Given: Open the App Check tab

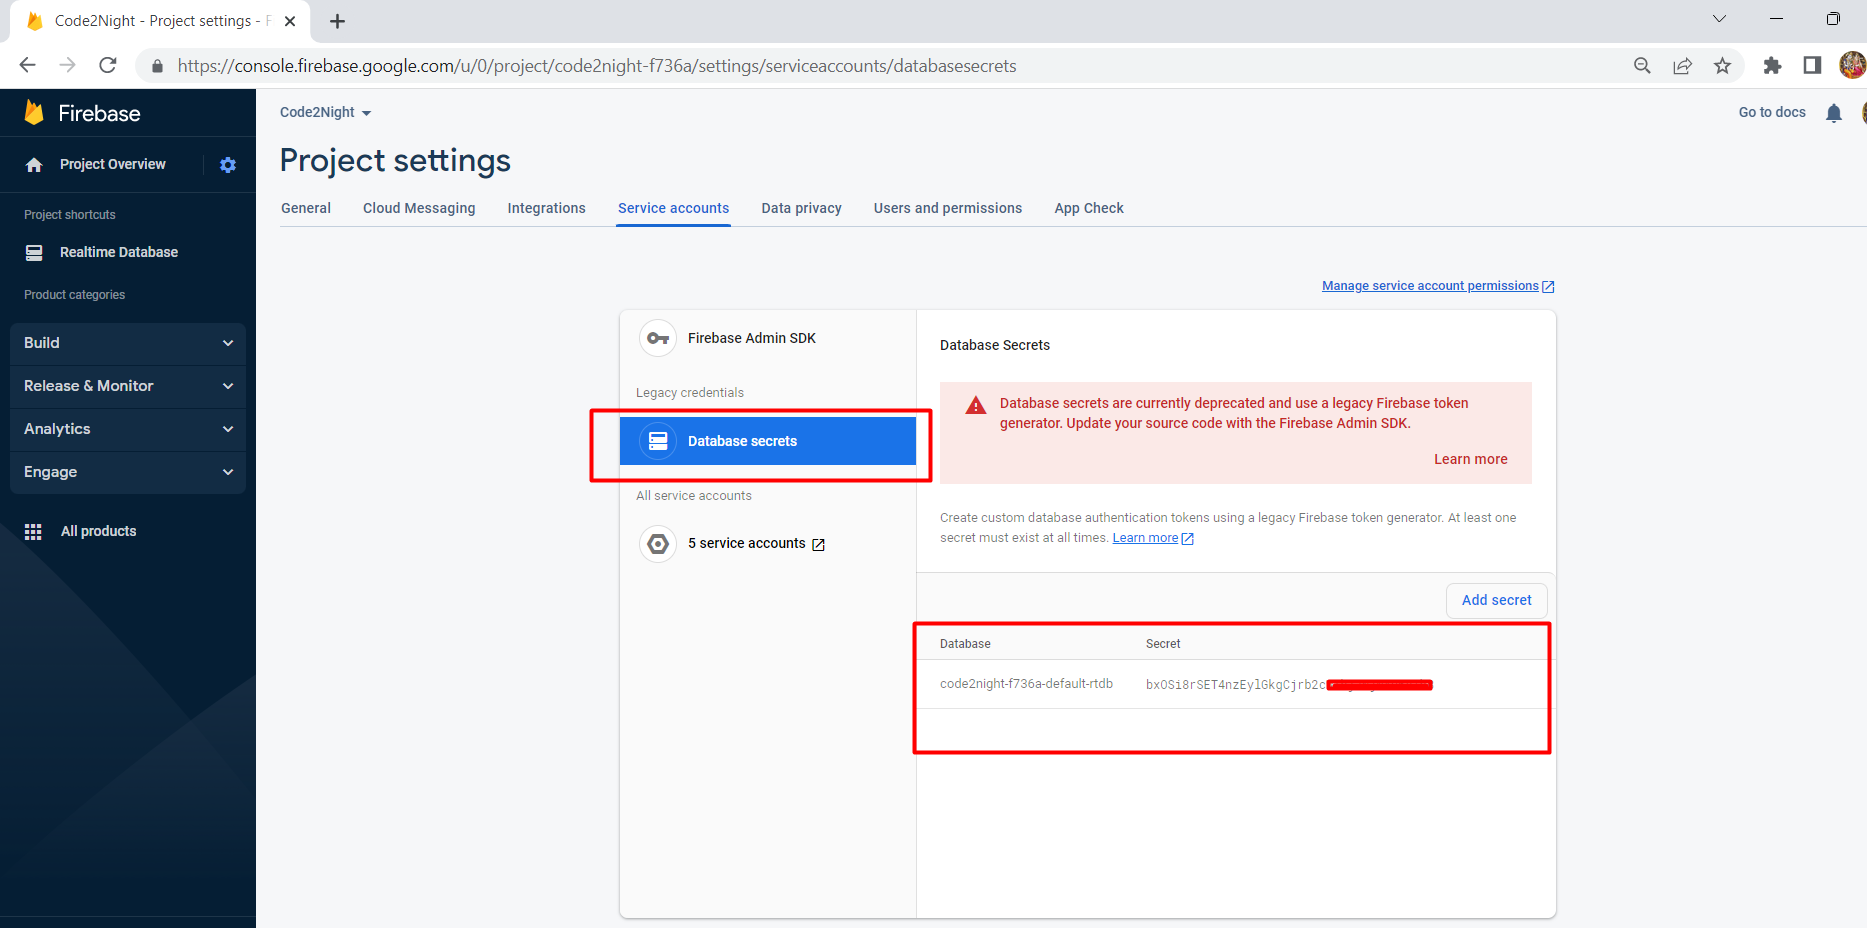Looking at the screenshot, I should coord(1089,208).
